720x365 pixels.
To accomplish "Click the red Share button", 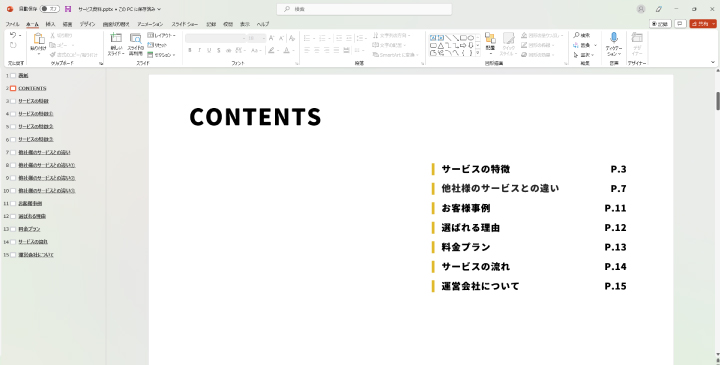I will coord(703,24).
